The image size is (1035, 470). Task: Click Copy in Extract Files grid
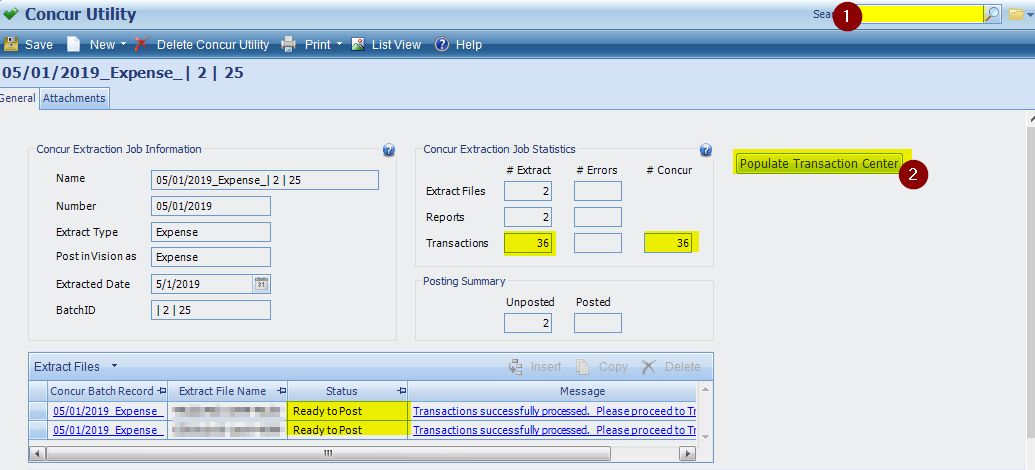[602, 366]
